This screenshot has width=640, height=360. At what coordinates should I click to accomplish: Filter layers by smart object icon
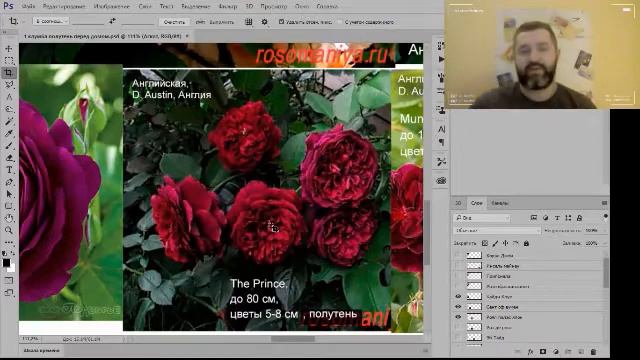[x=579, y=218]
